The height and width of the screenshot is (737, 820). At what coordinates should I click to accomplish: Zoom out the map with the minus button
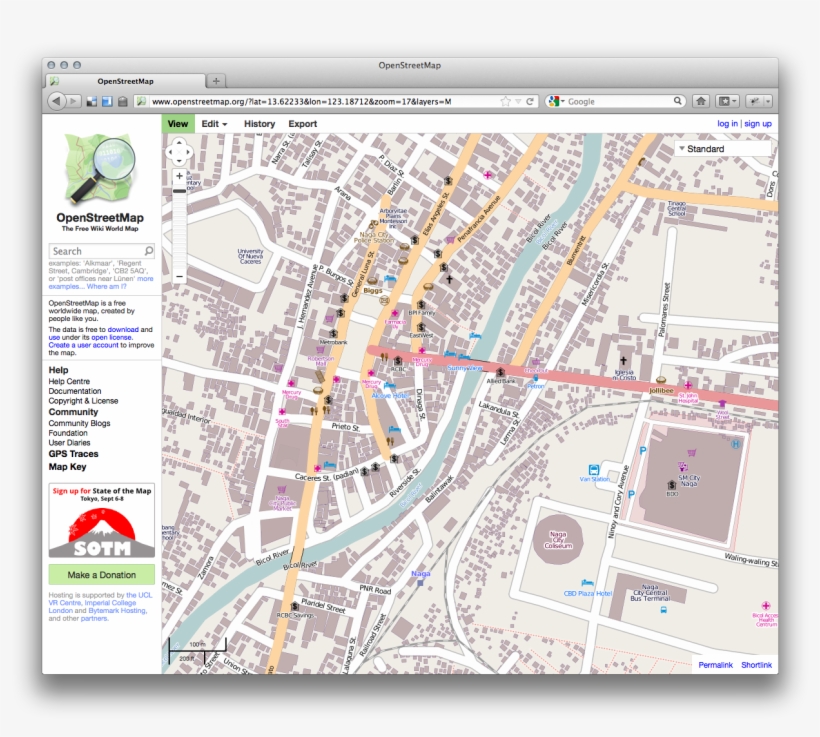point(179,276)
